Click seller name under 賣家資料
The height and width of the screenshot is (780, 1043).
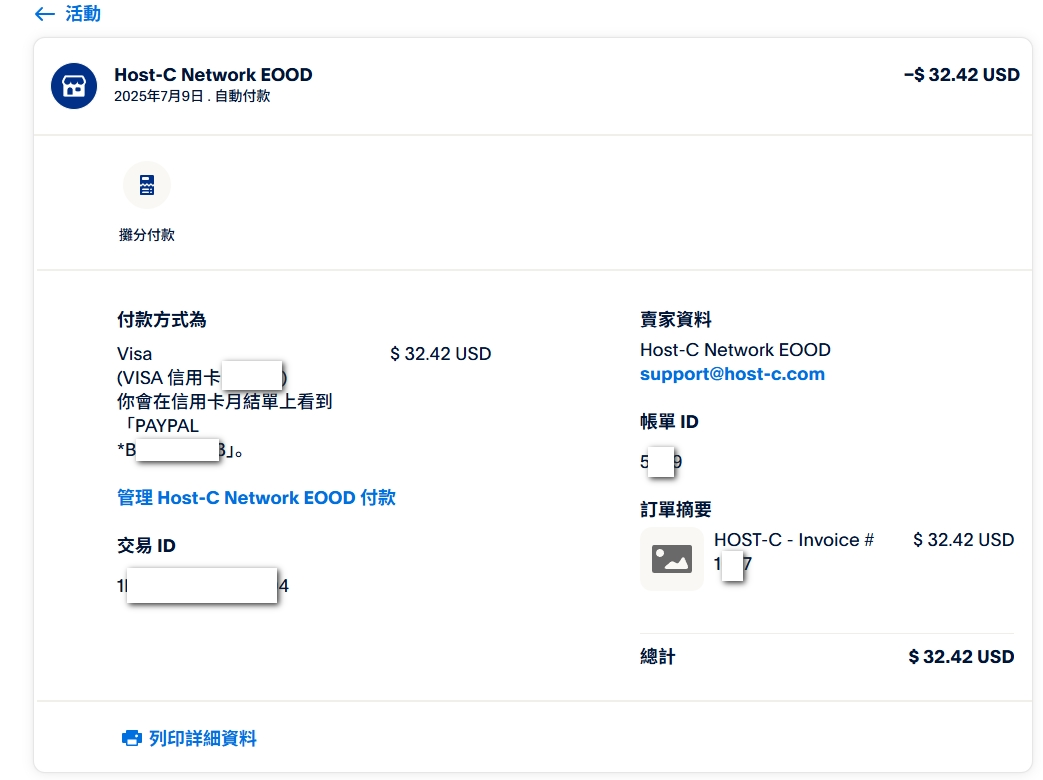(735, 350)
